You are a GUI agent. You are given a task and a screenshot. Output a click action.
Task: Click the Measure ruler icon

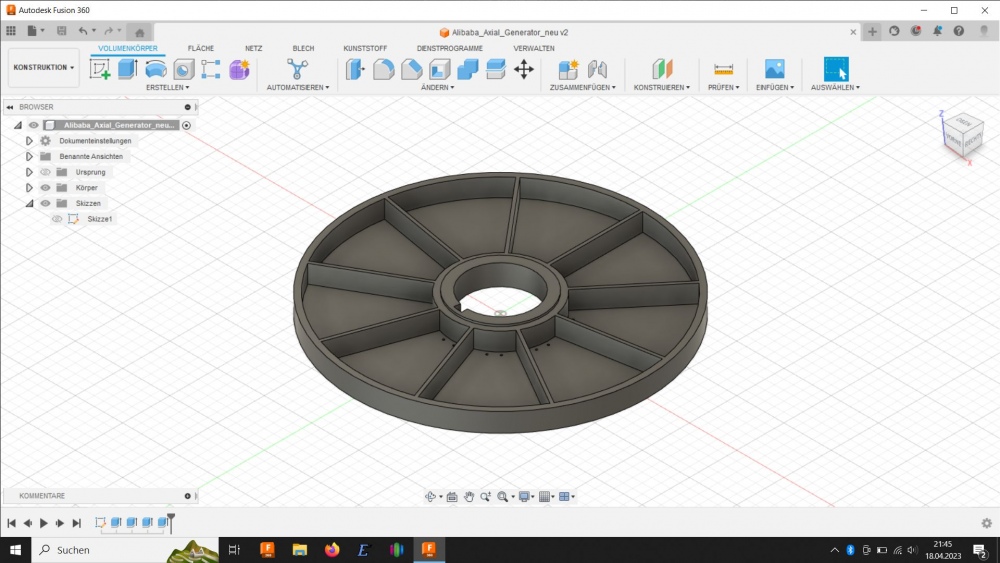(x=723, y=69)
